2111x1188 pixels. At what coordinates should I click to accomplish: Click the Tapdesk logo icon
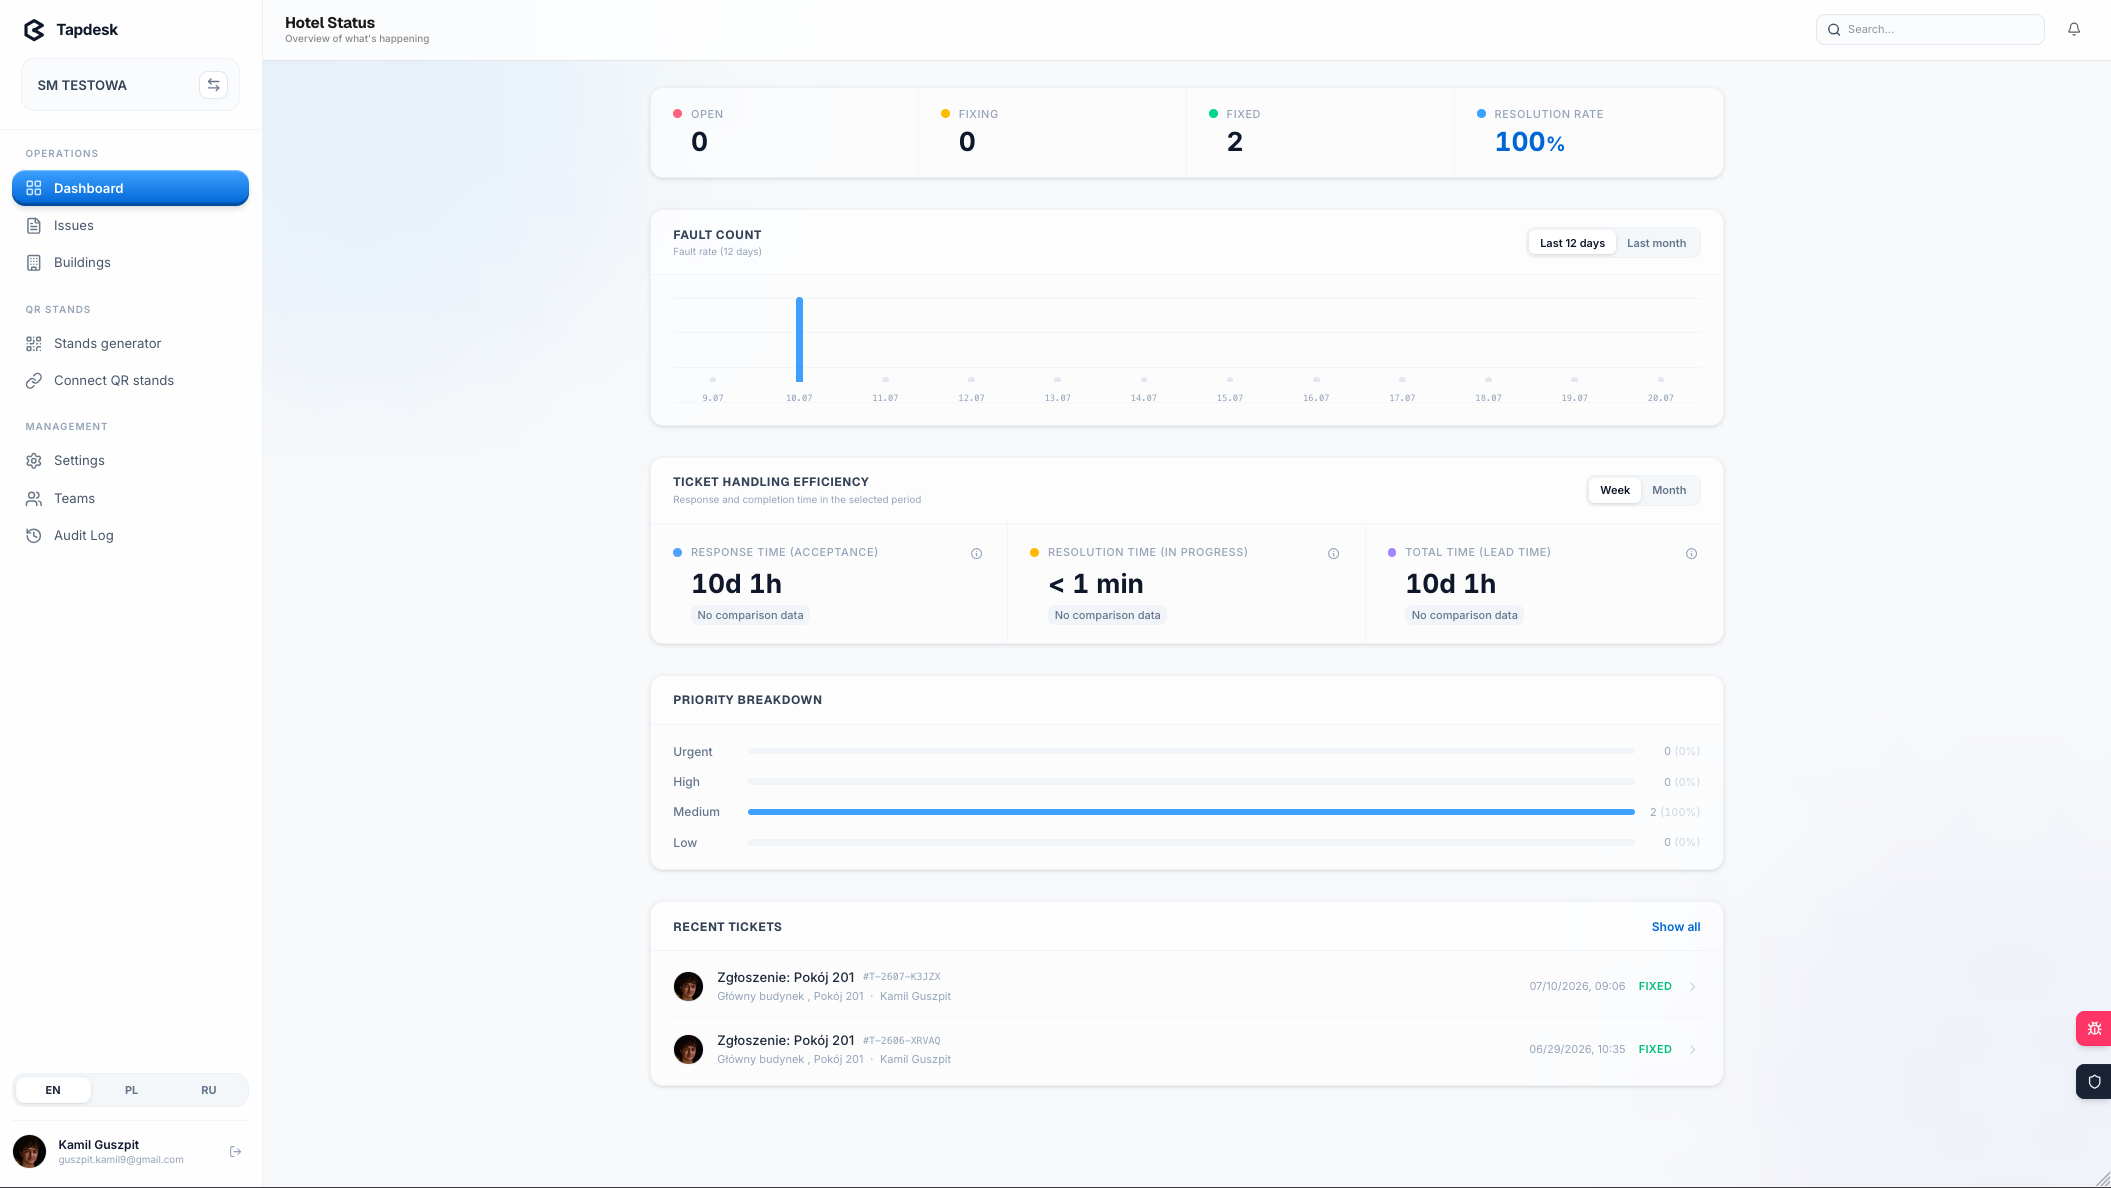coord(34,30)
